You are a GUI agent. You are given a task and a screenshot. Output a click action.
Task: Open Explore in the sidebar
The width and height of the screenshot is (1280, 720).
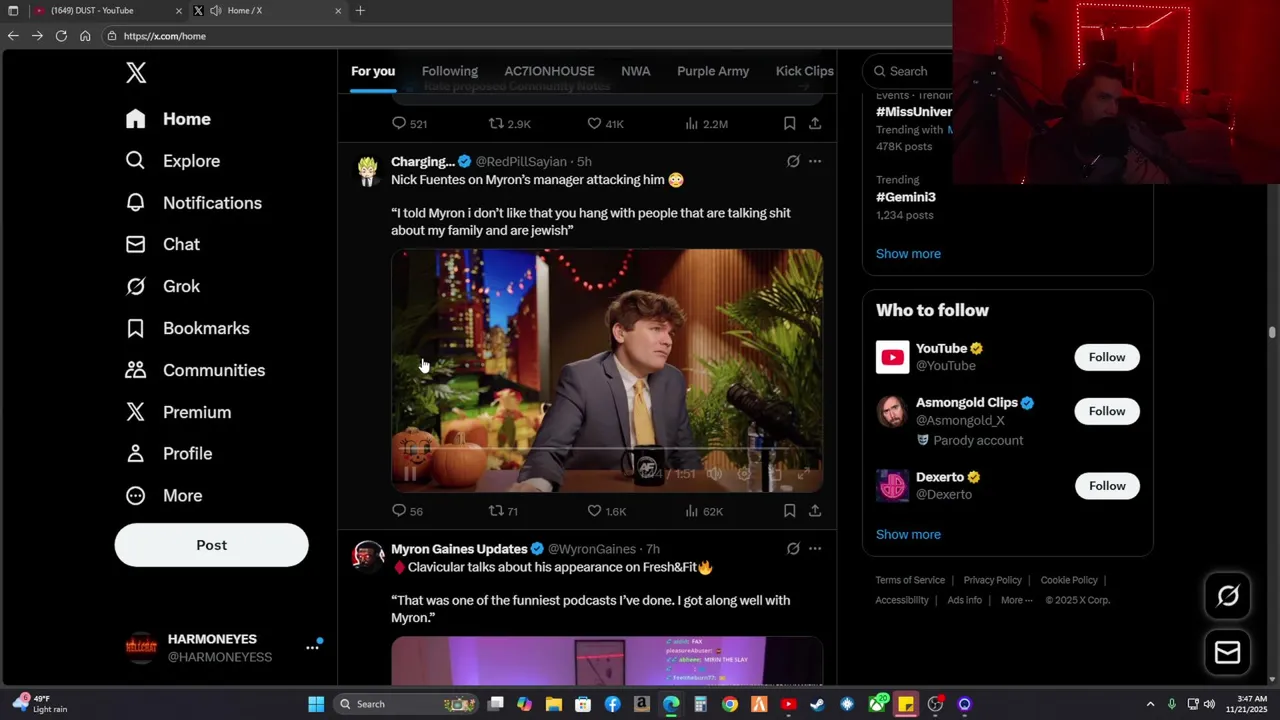pyautogui.click(x=172, y=161)
